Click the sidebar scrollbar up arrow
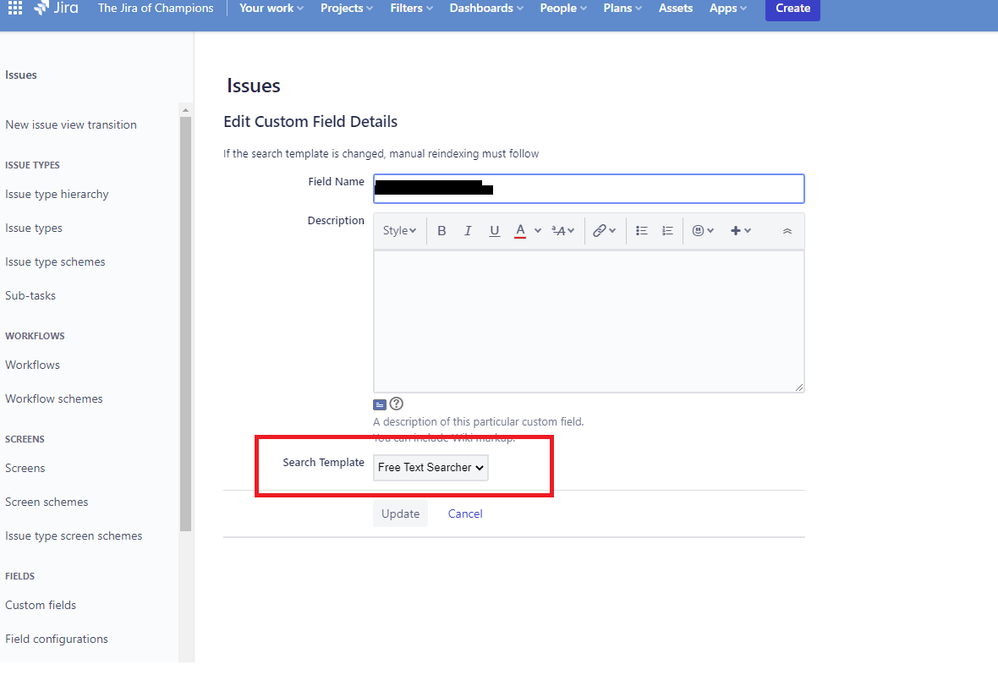The width and height of the screenshot is (998, 687). [185, 110]
